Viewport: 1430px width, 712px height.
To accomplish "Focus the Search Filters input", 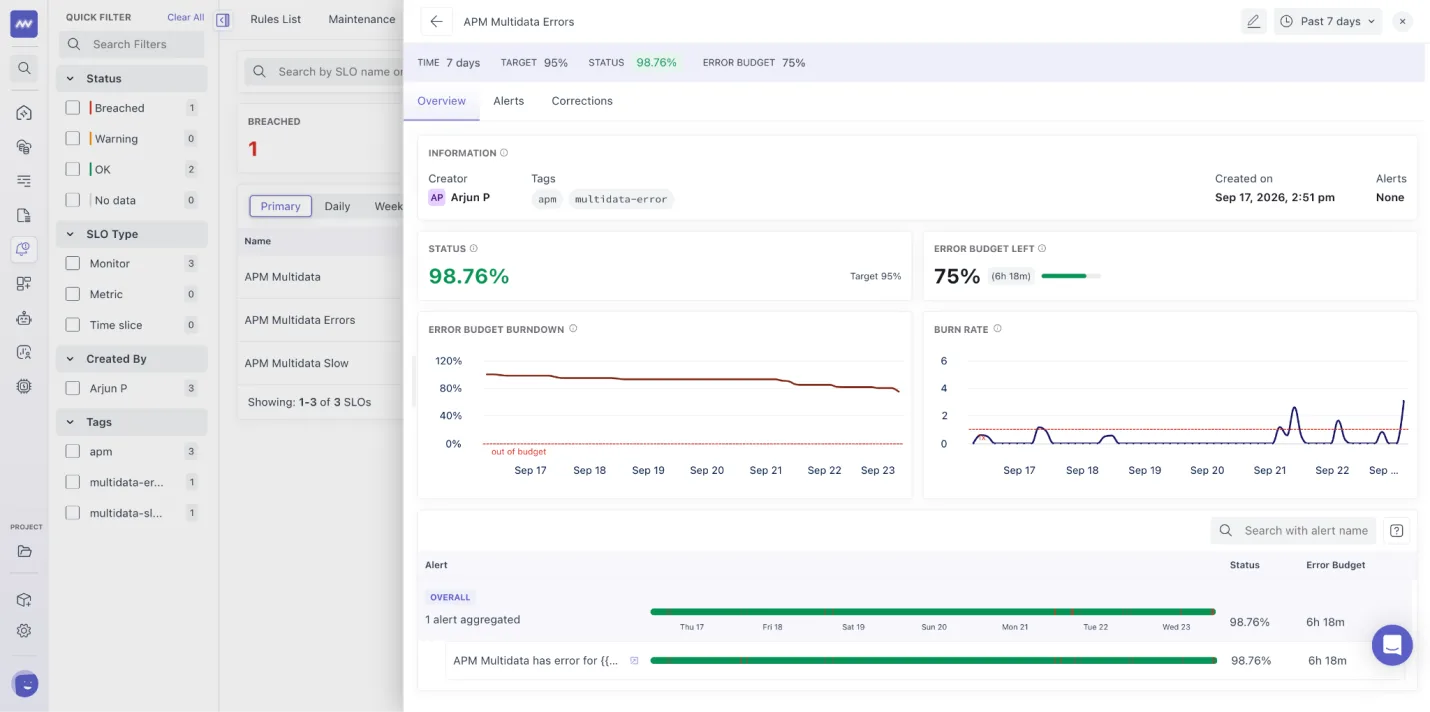I will pos(132,44).
